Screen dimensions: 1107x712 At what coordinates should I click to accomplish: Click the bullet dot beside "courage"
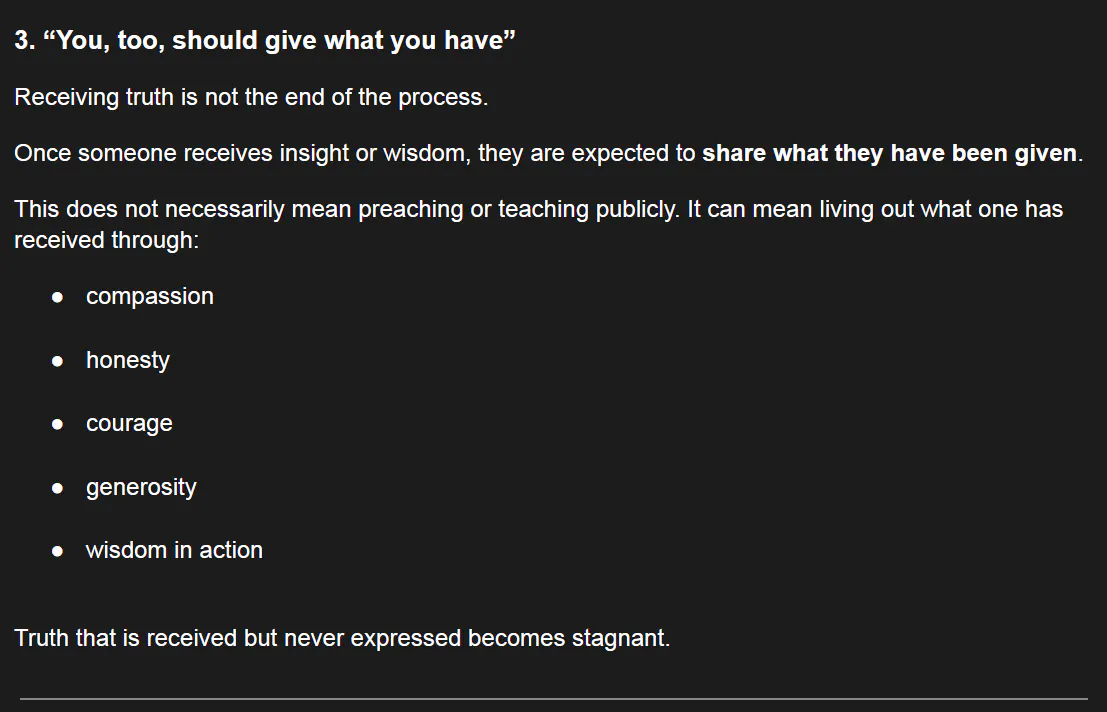[x=58, y=424]
